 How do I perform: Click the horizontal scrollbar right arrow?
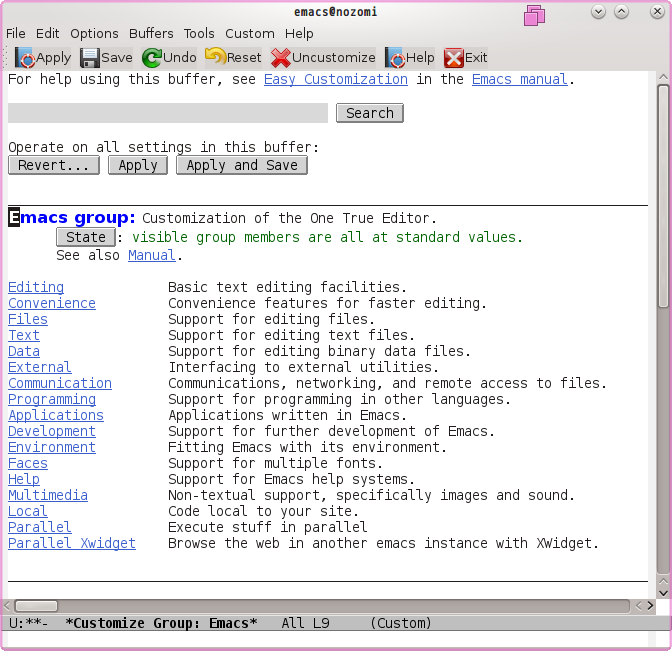tap(651, 606)
